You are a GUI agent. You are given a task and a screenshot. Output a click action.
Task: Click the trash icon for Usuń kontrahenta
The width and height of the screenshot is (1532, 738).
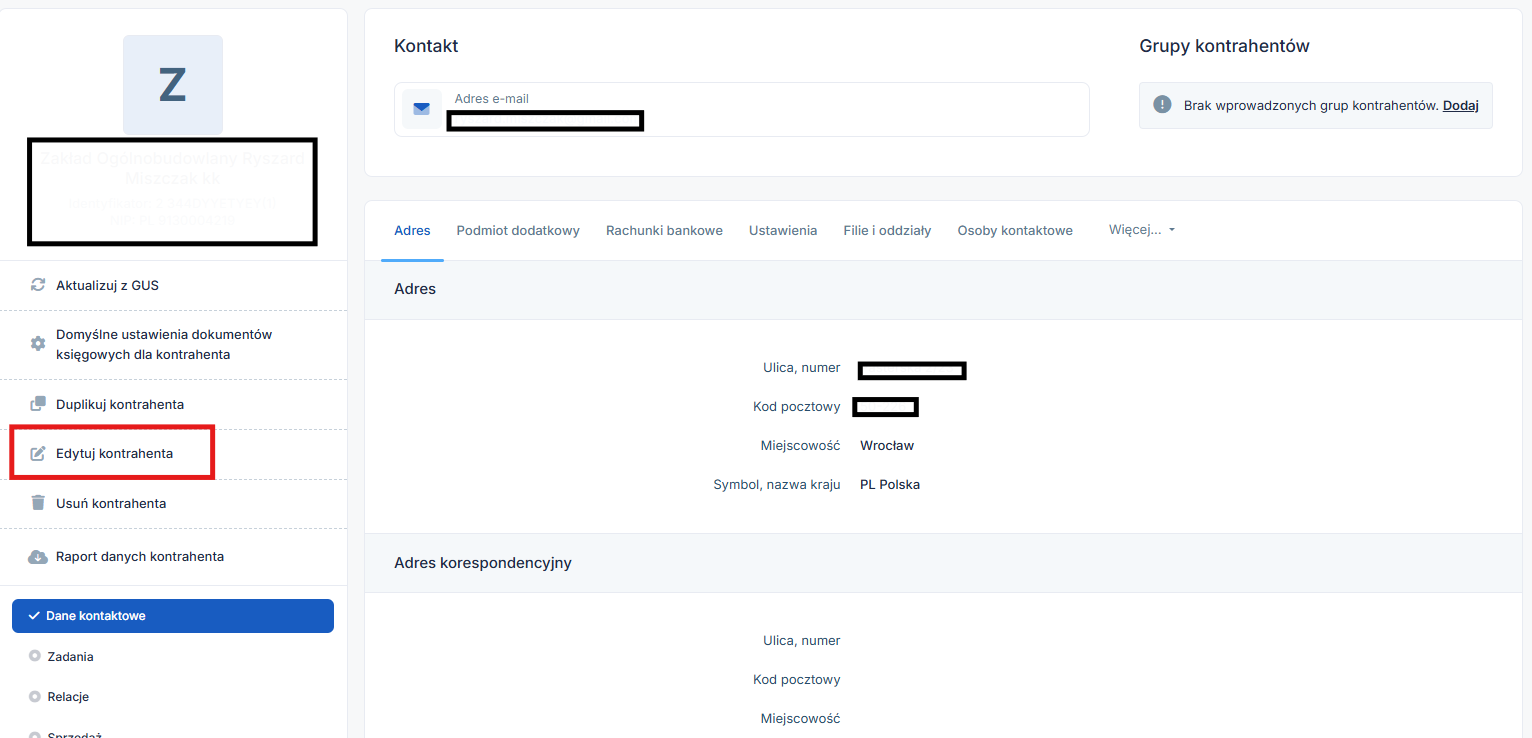click(38, 503)
